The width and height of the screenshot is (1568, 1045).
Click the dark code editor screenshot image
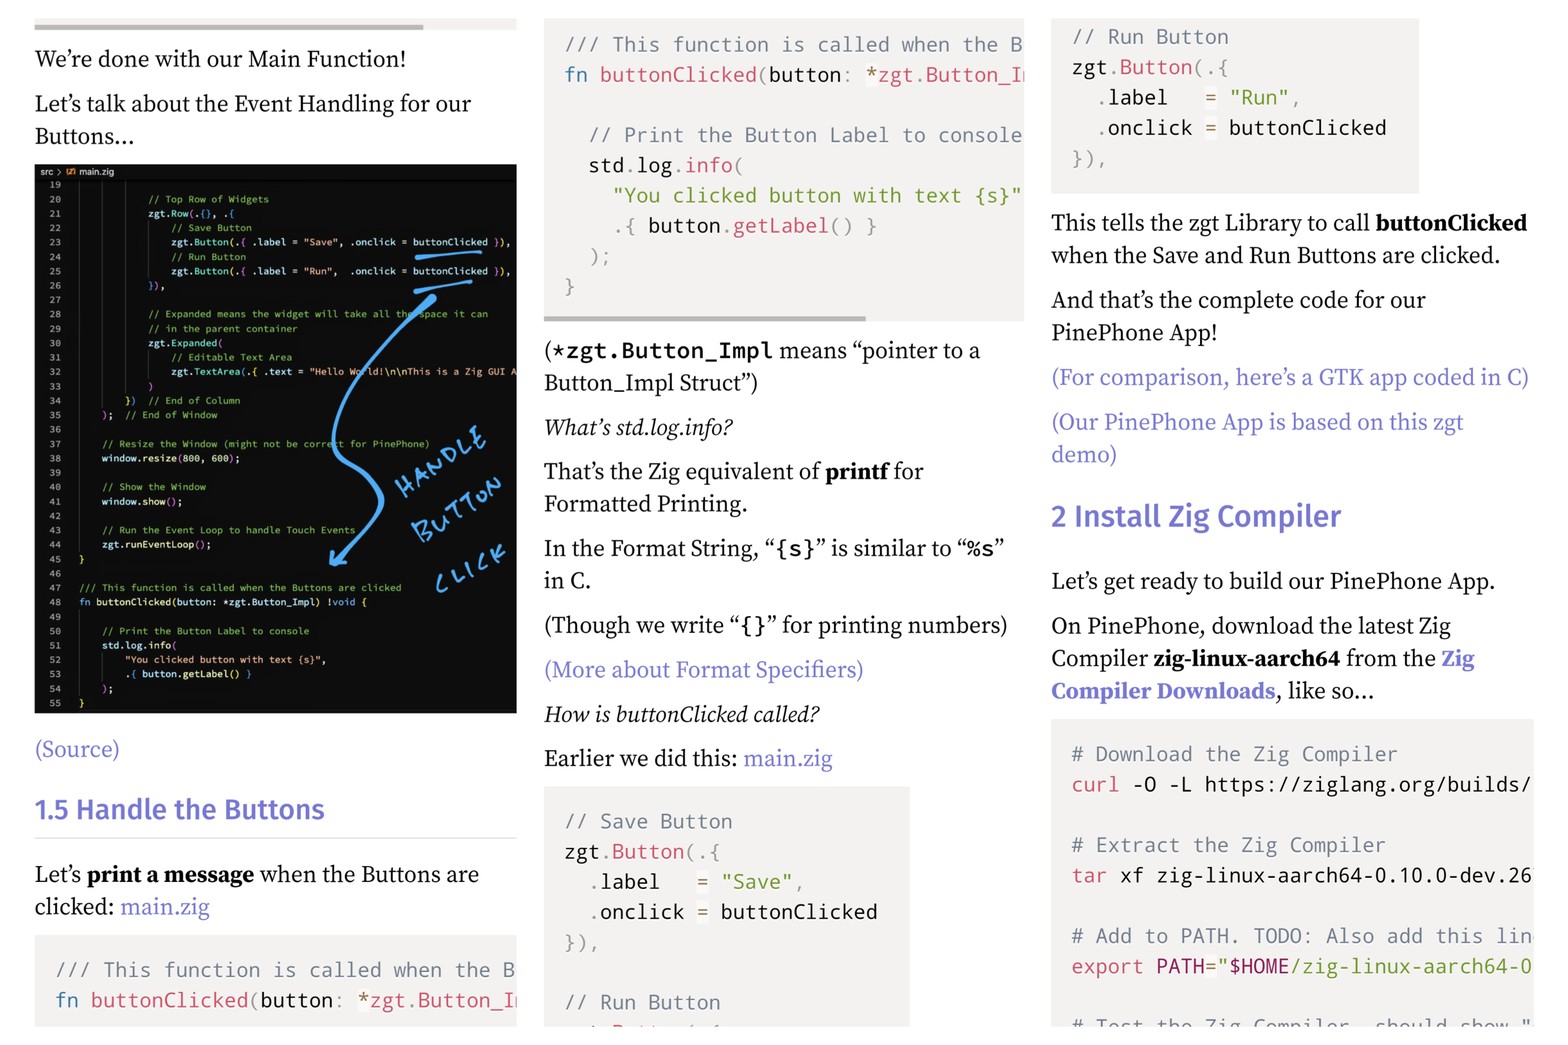click(x=275, y=438)
